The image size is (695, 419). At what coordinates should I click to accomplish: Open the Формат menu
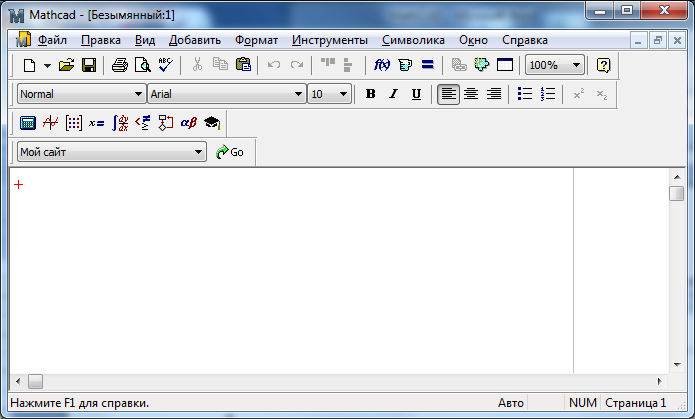pyautogui.click(x=256, y=40)
